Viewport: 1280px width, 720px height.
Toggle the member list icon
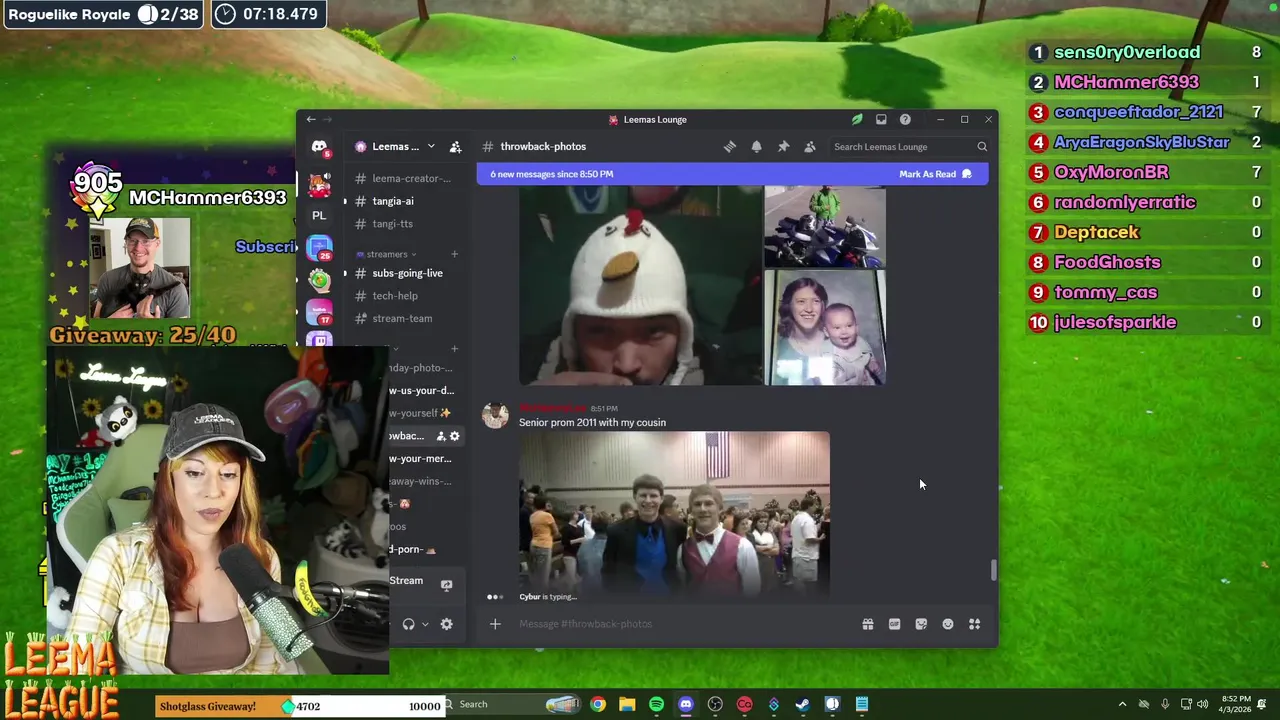coord(810,147)
